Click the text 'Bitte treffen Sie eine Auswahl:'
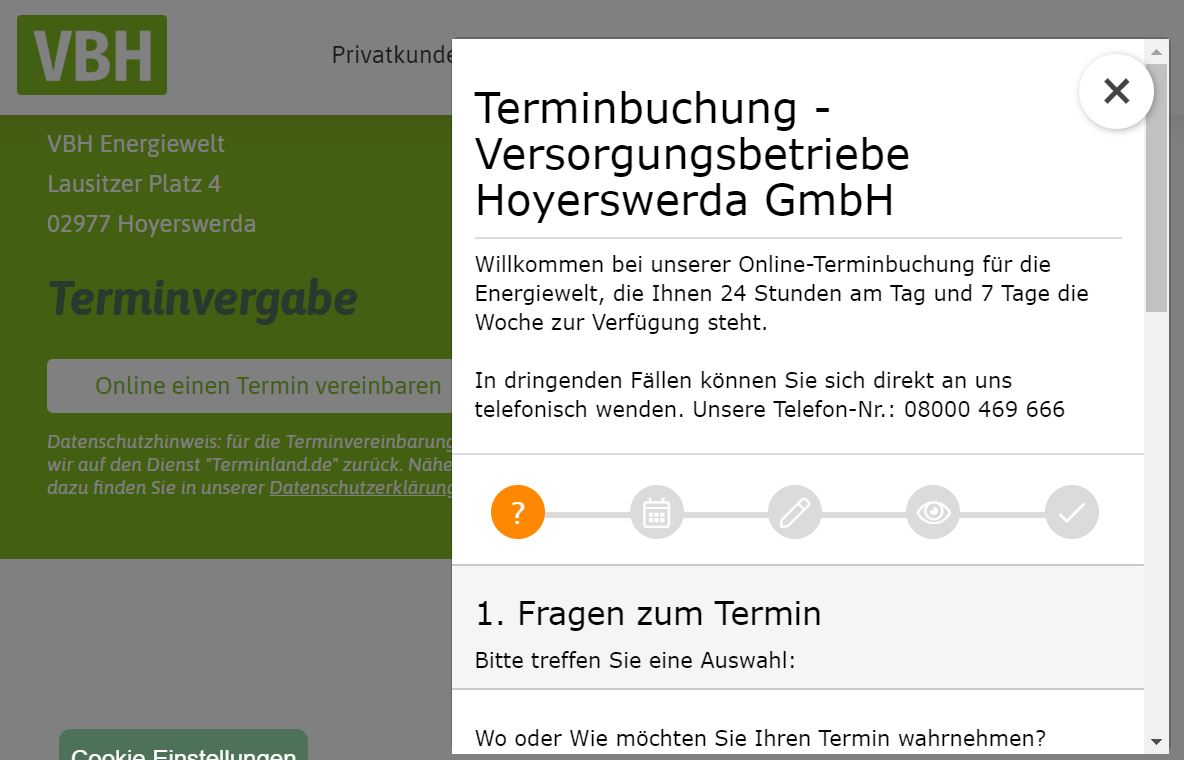 [635, 660]
